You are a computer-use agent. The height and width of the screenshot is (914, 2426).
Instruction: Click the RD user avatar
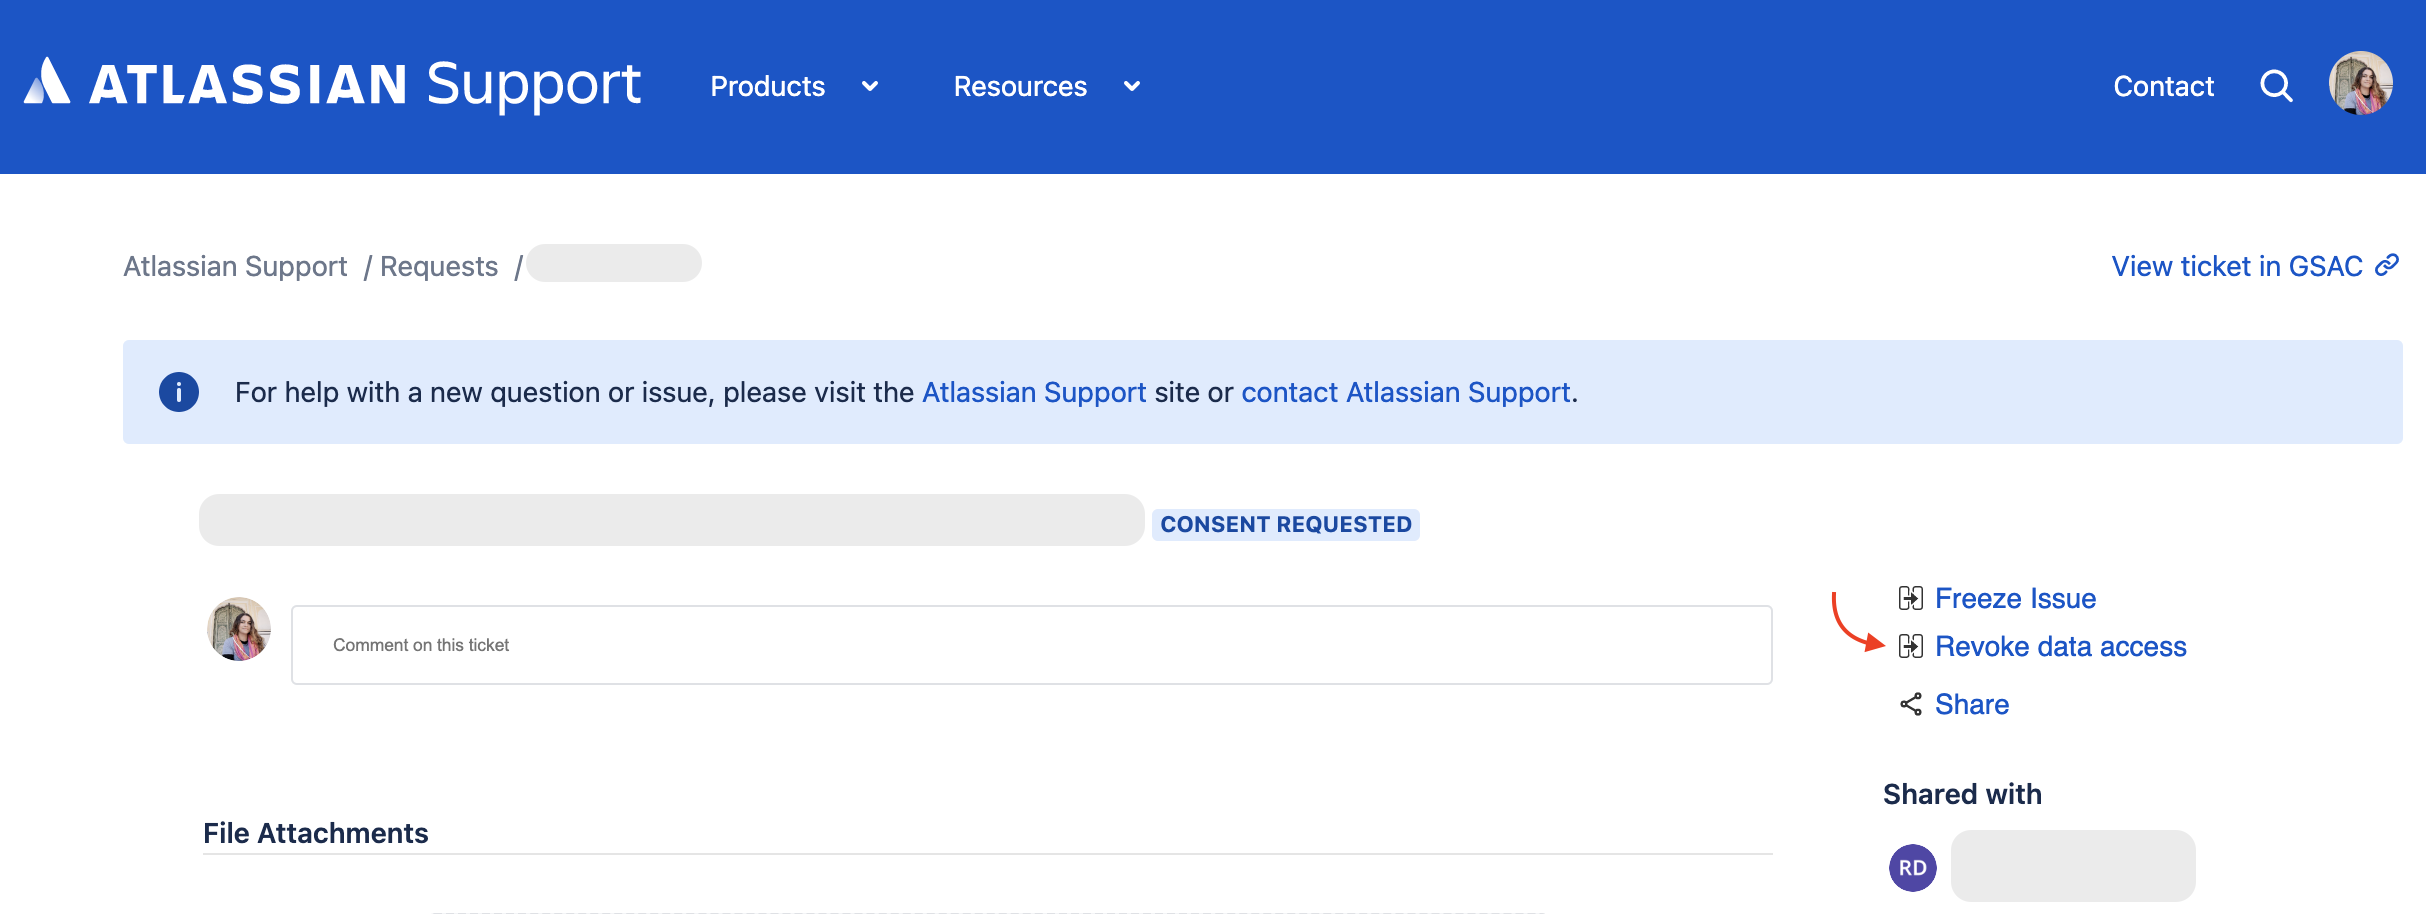click(1912, 867)
